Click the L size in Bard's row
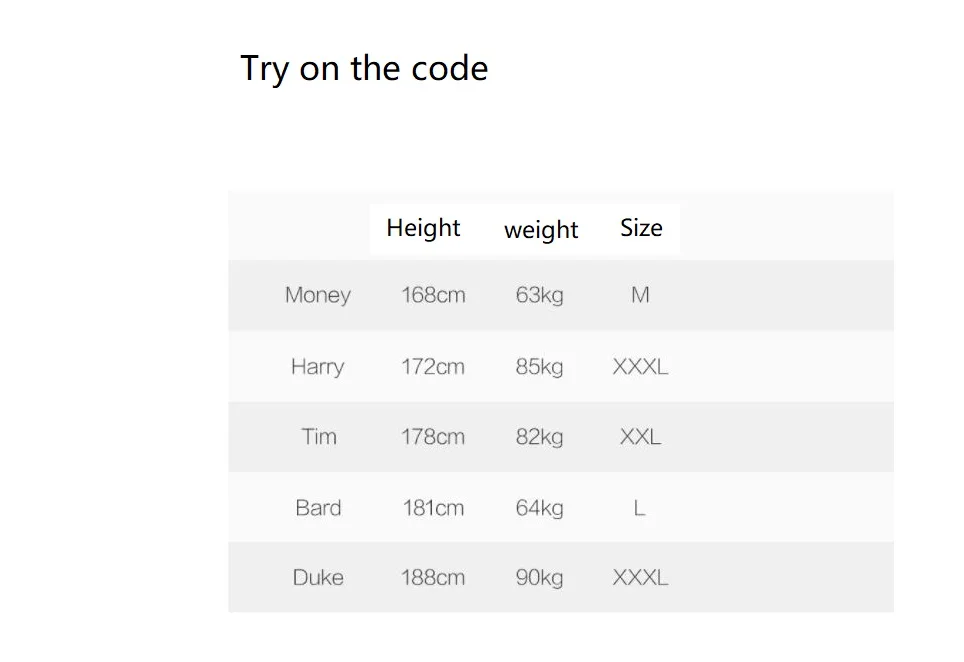This screenshot has width=964, height=662. click(639, 508)
